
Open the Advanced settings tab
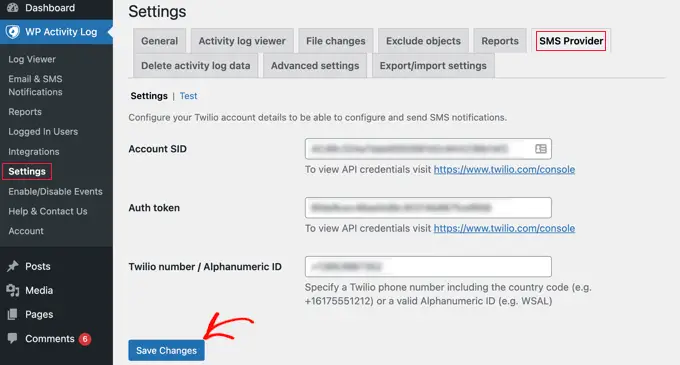pyautogui.click(x=315, y=65)
